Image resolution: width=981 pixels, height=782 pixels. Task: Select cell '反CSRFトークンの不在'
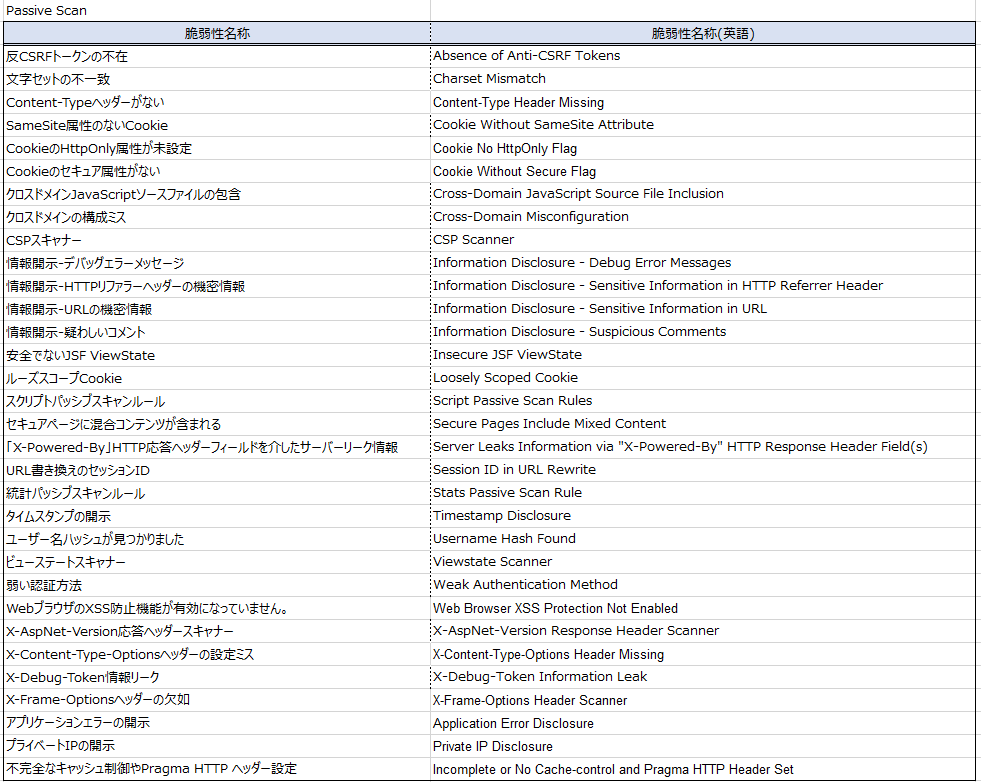(216, 56)
